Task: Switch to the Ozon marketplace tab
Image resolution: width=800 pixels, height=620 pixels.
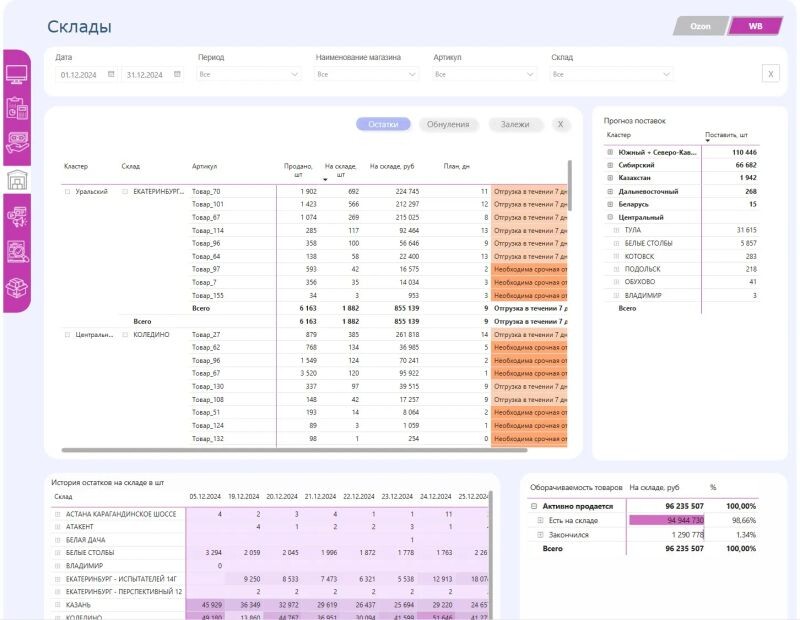Action: [699, 26]
